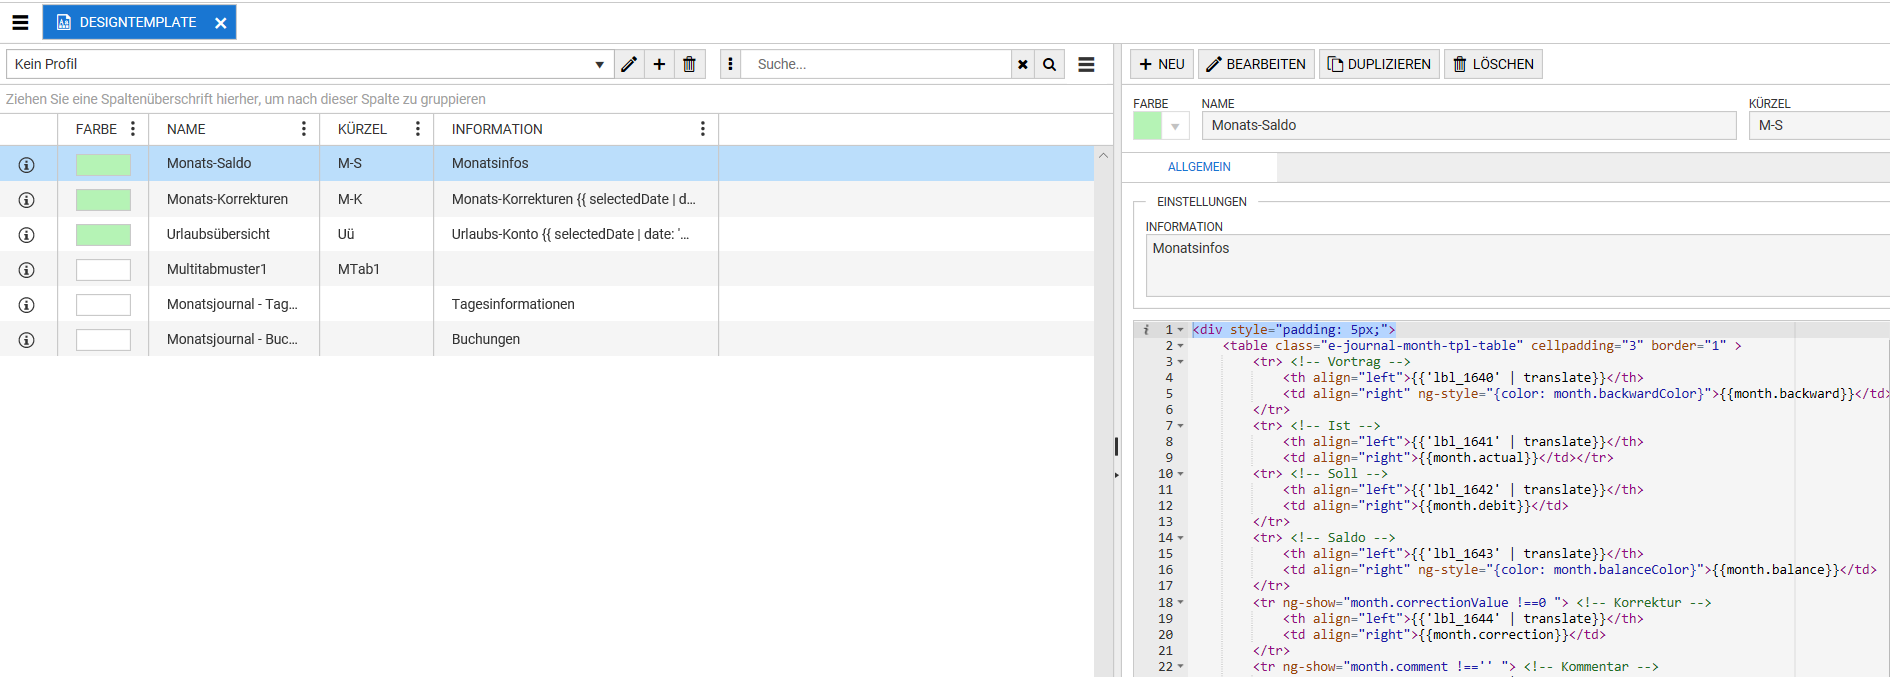Open search options three-dot menu

(730, 64)
